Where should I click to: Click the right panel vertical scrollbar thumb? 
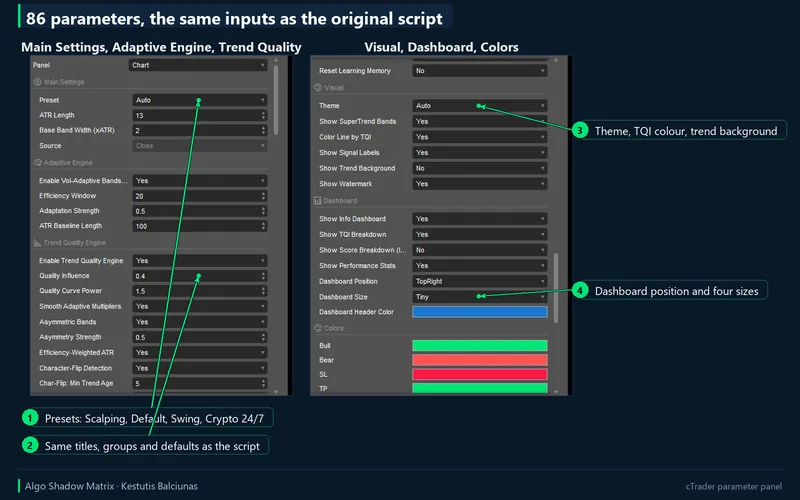[556, 288]
